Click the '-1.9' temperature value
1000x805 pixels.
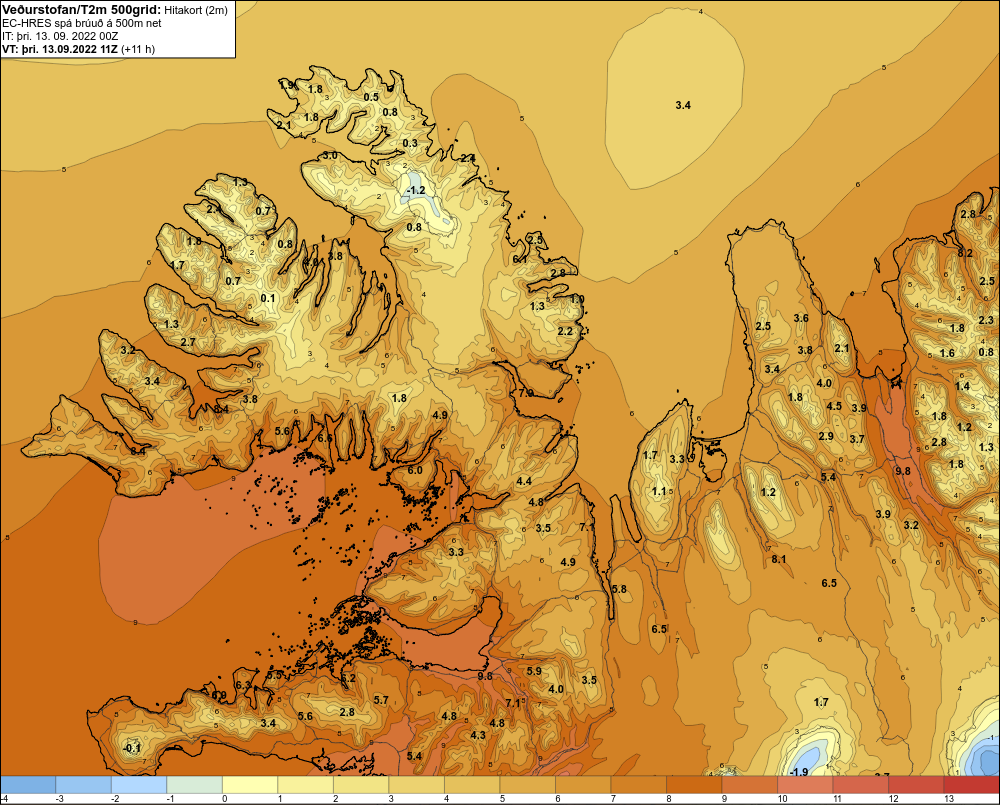pyautogui.click(x=799, y=772)
